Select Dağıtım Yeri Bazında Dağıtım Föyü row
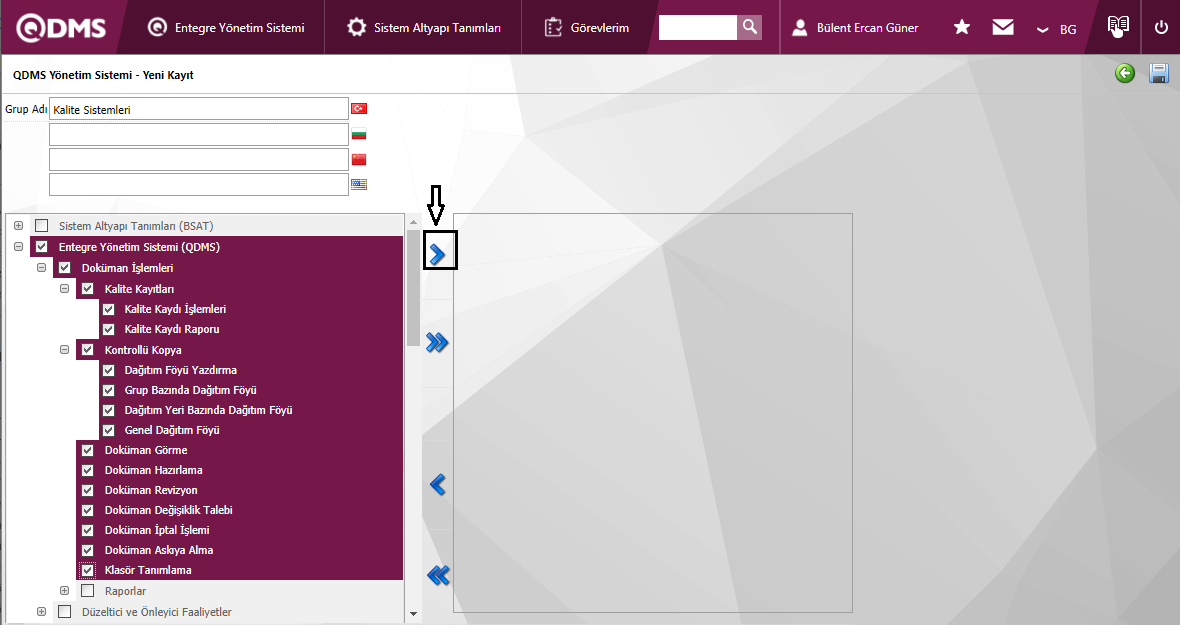 pos(251,410)
